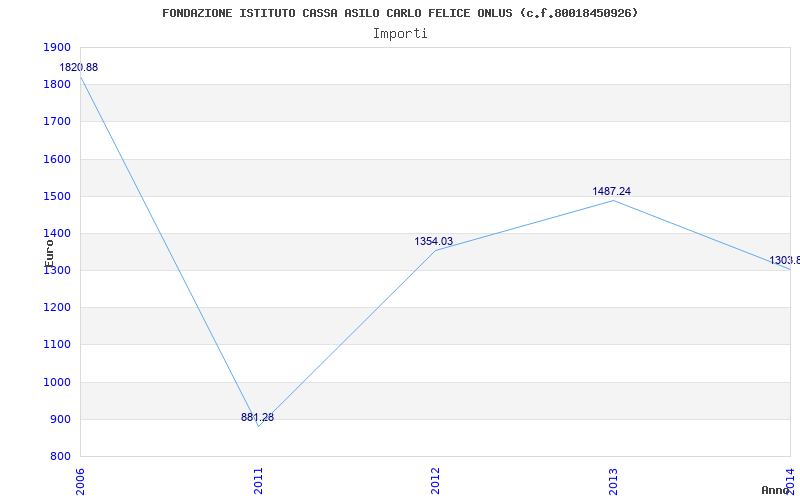Viewport: 800px width, 500px height.
Task: Click the 1900 y-axis tick label
Action: point(57,47)
